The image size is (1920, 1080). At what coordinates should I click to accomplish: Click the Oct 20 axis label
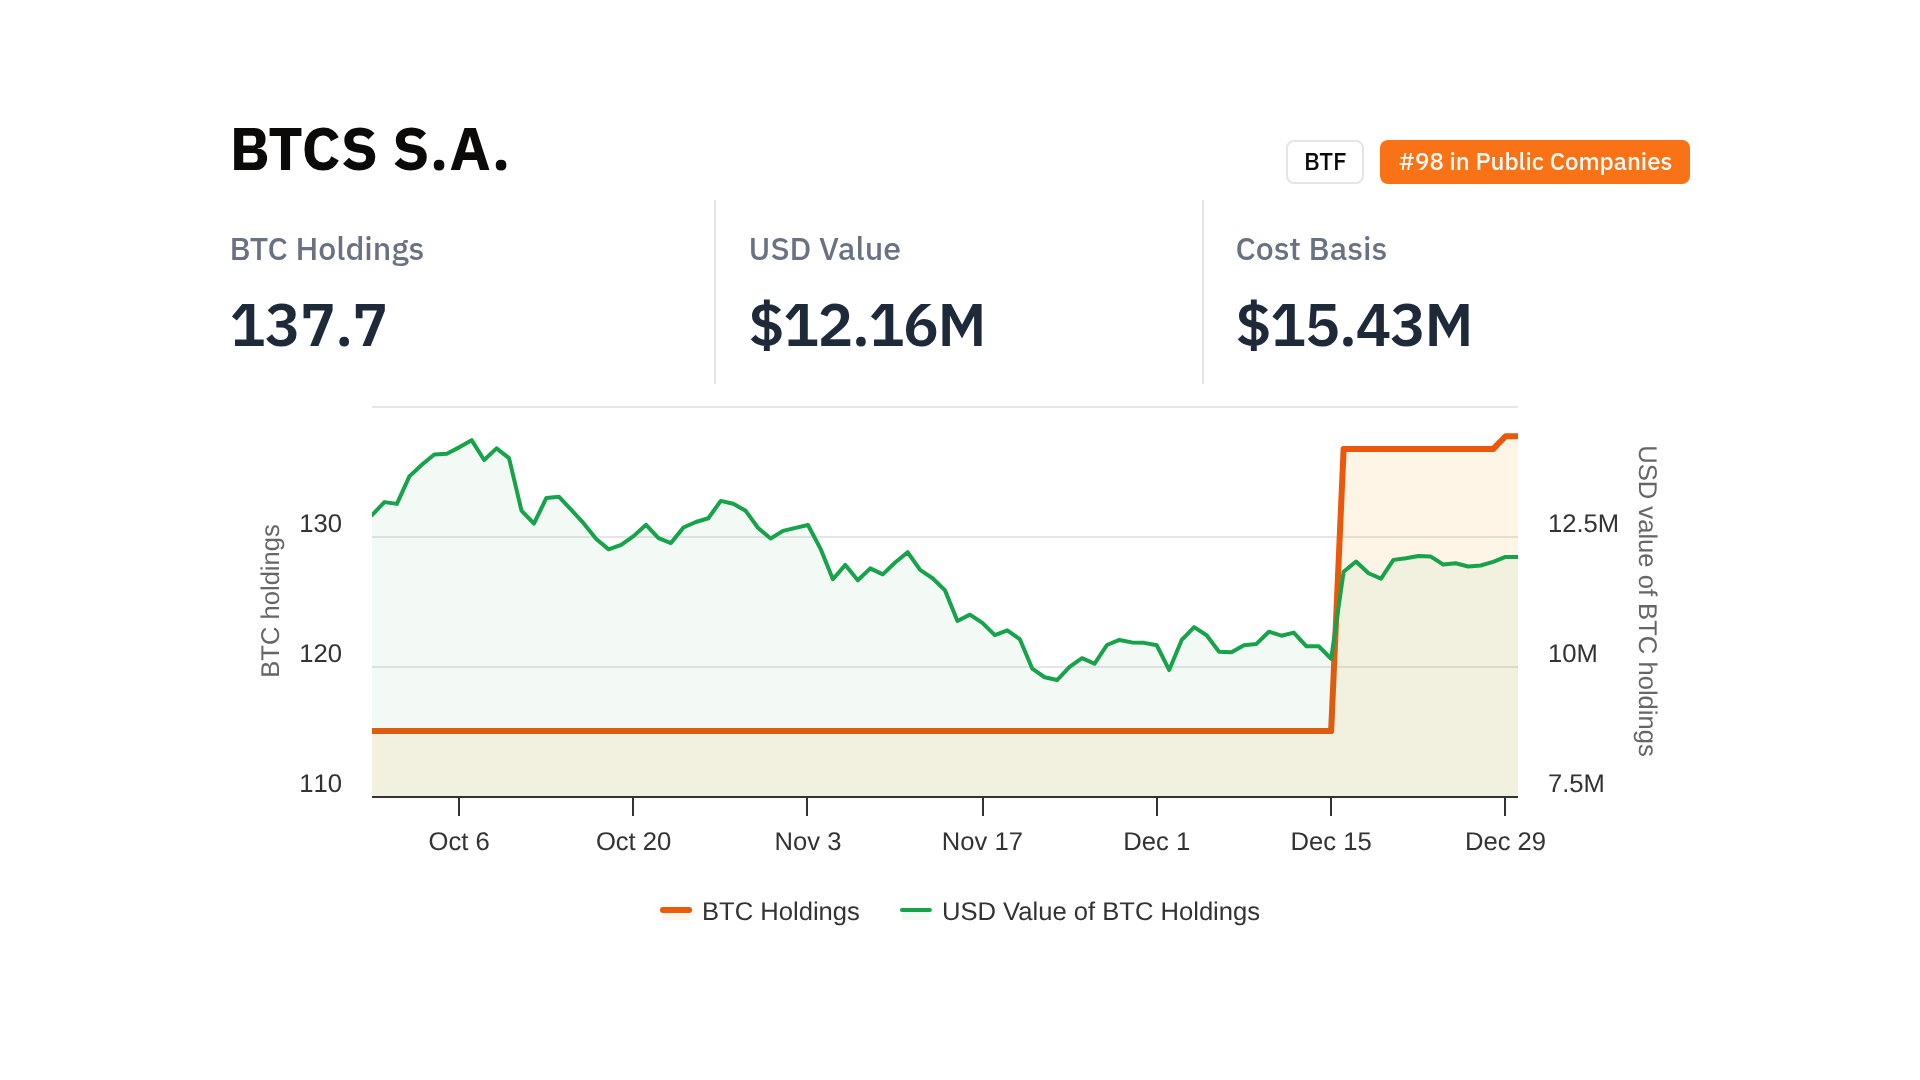pyautogui.click(x=633, y=841)
